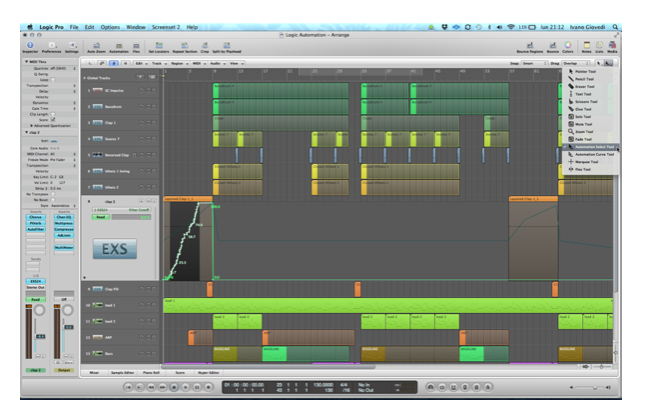Click the Crop toolbar icon
The image size is (653, 420).
(x=204, y=47)
